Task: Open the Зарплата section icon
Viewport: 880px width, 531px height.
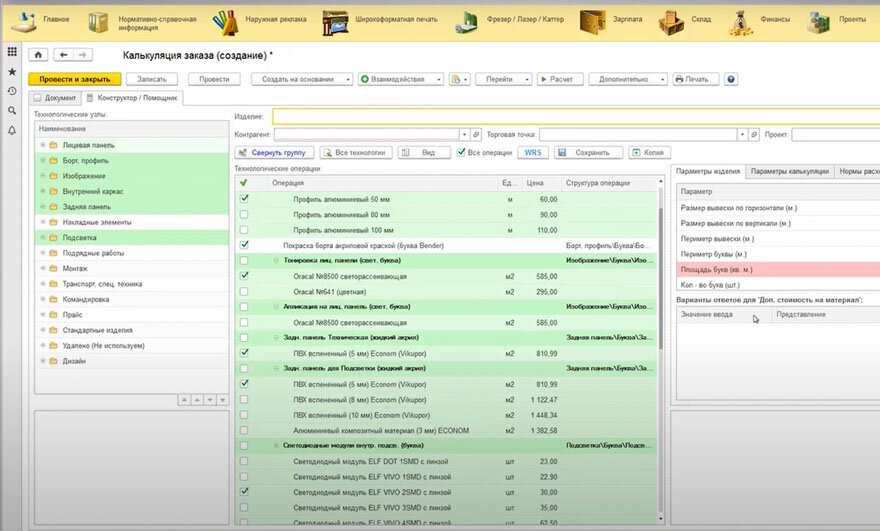Action: 593,22
